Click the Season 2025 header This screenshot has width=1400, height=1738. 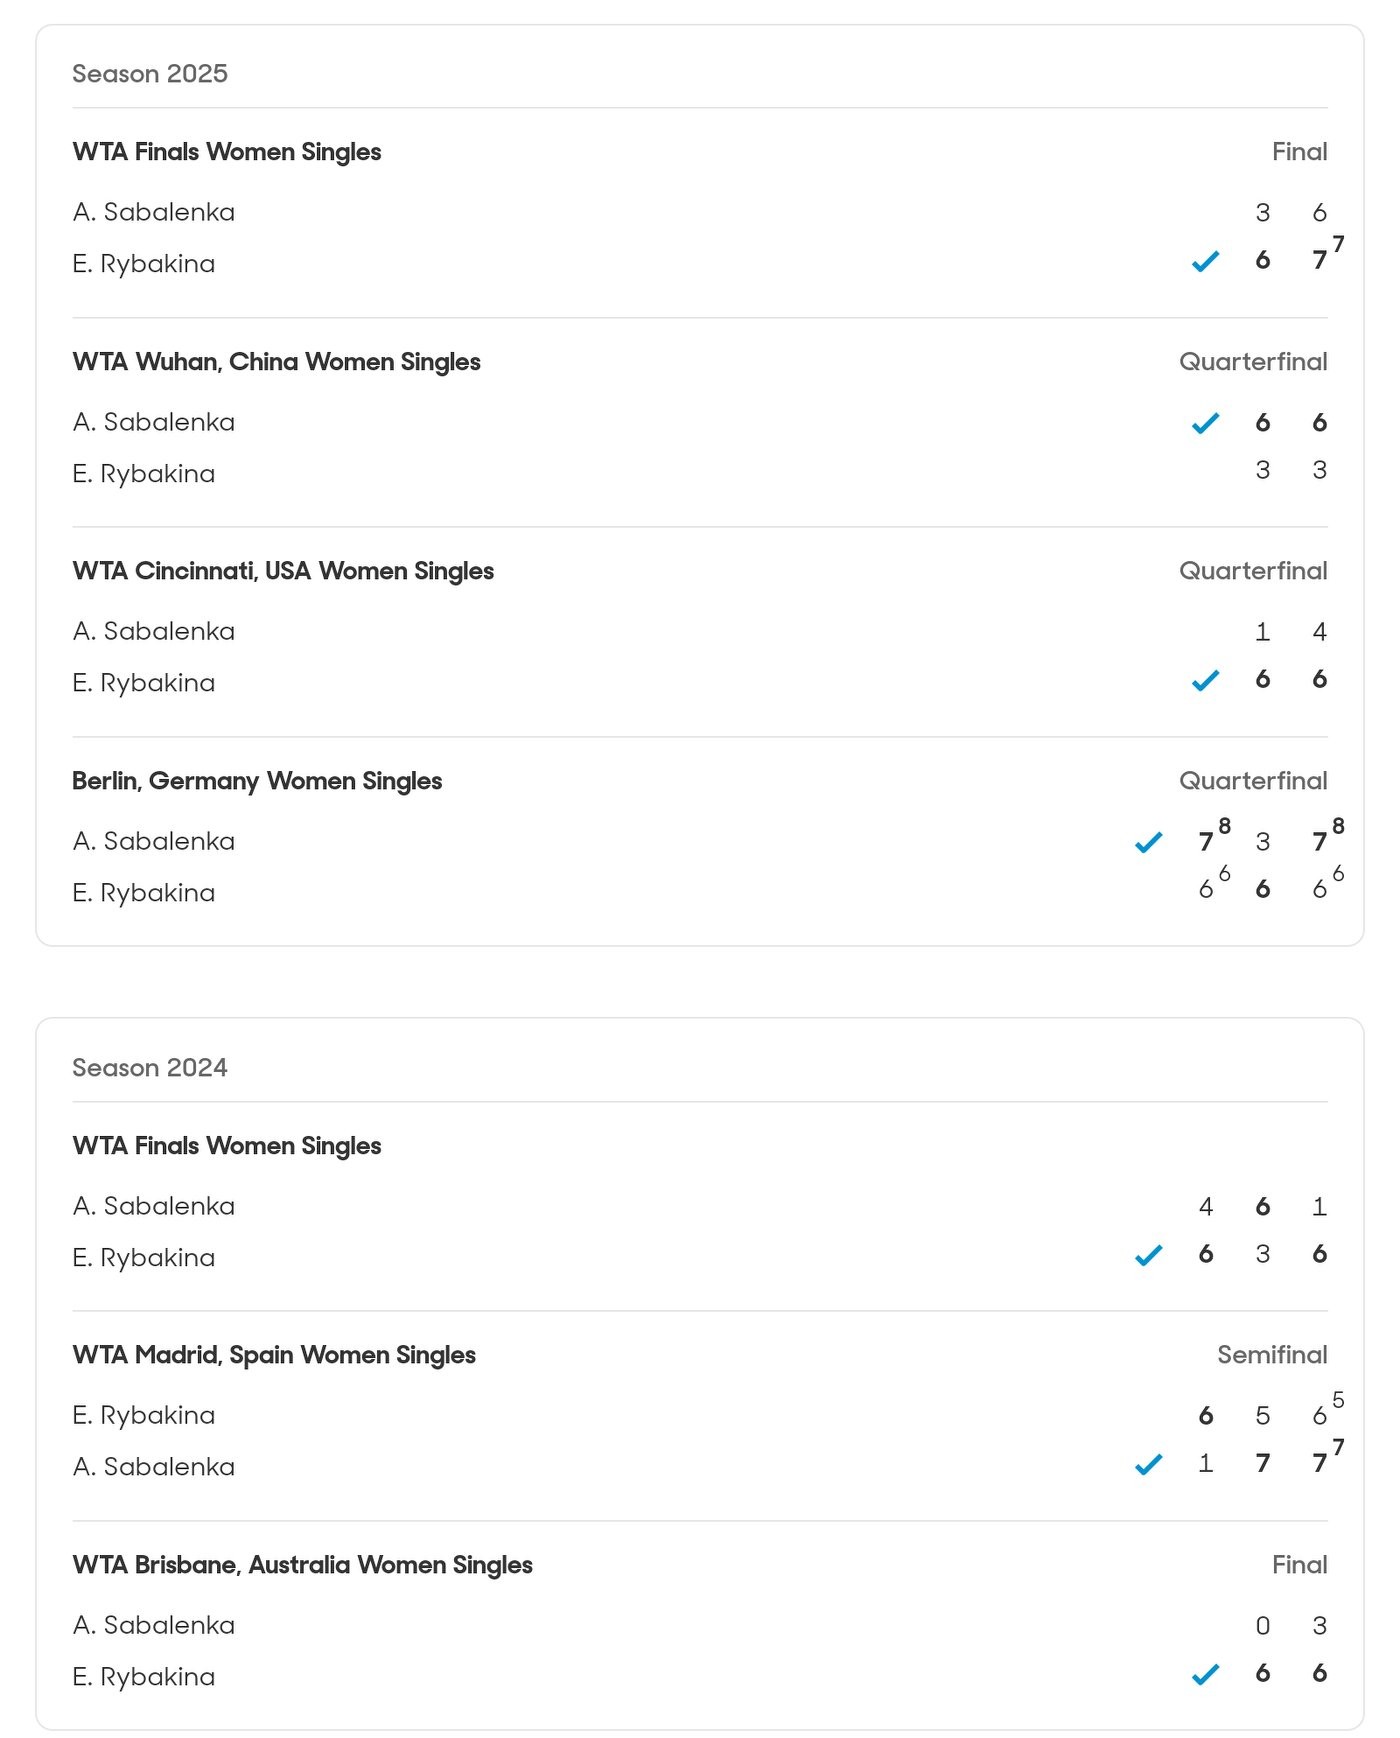[x=150, y=74]
